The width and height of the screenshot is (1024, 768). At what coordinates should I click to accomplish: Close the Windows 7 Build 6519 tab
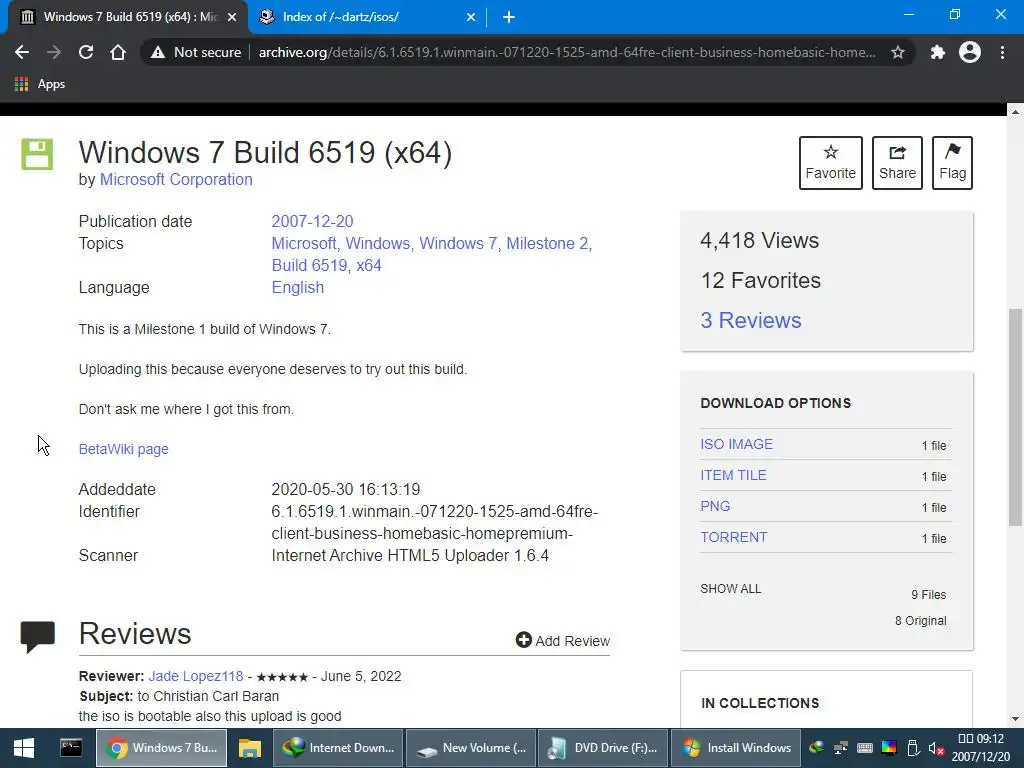[x=232, y=17]
